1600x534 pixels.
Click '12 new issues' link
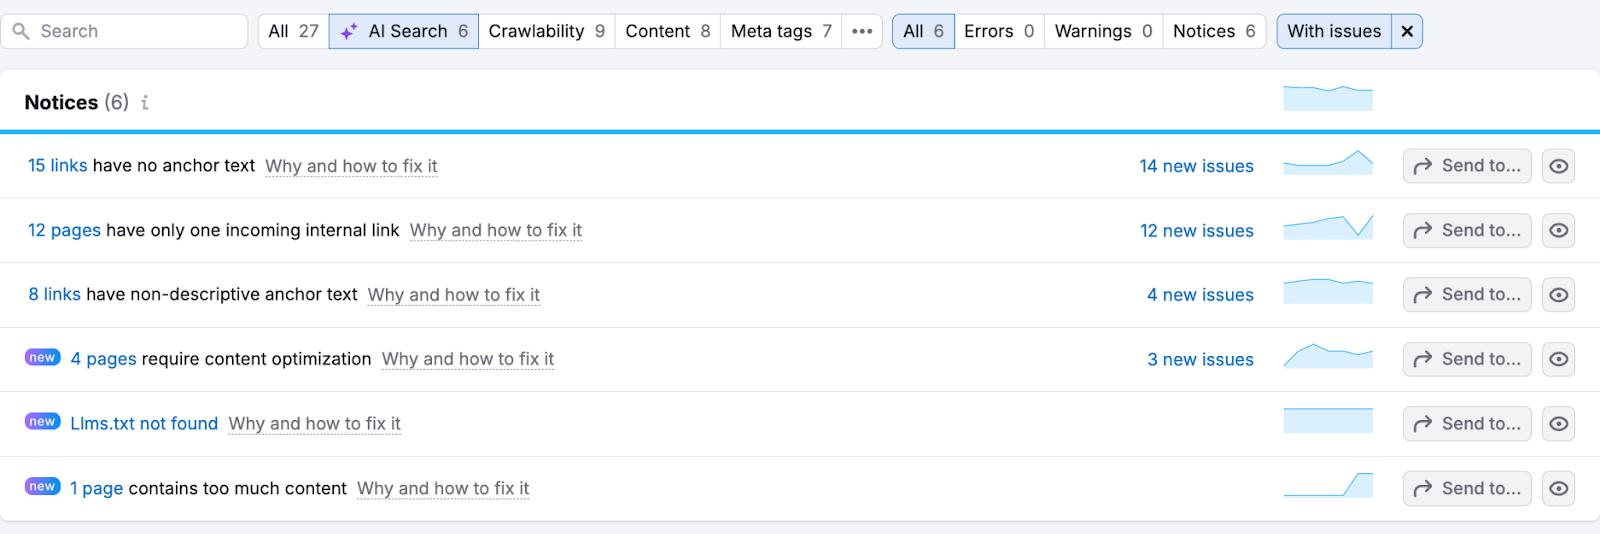(x=1196, y=231)
